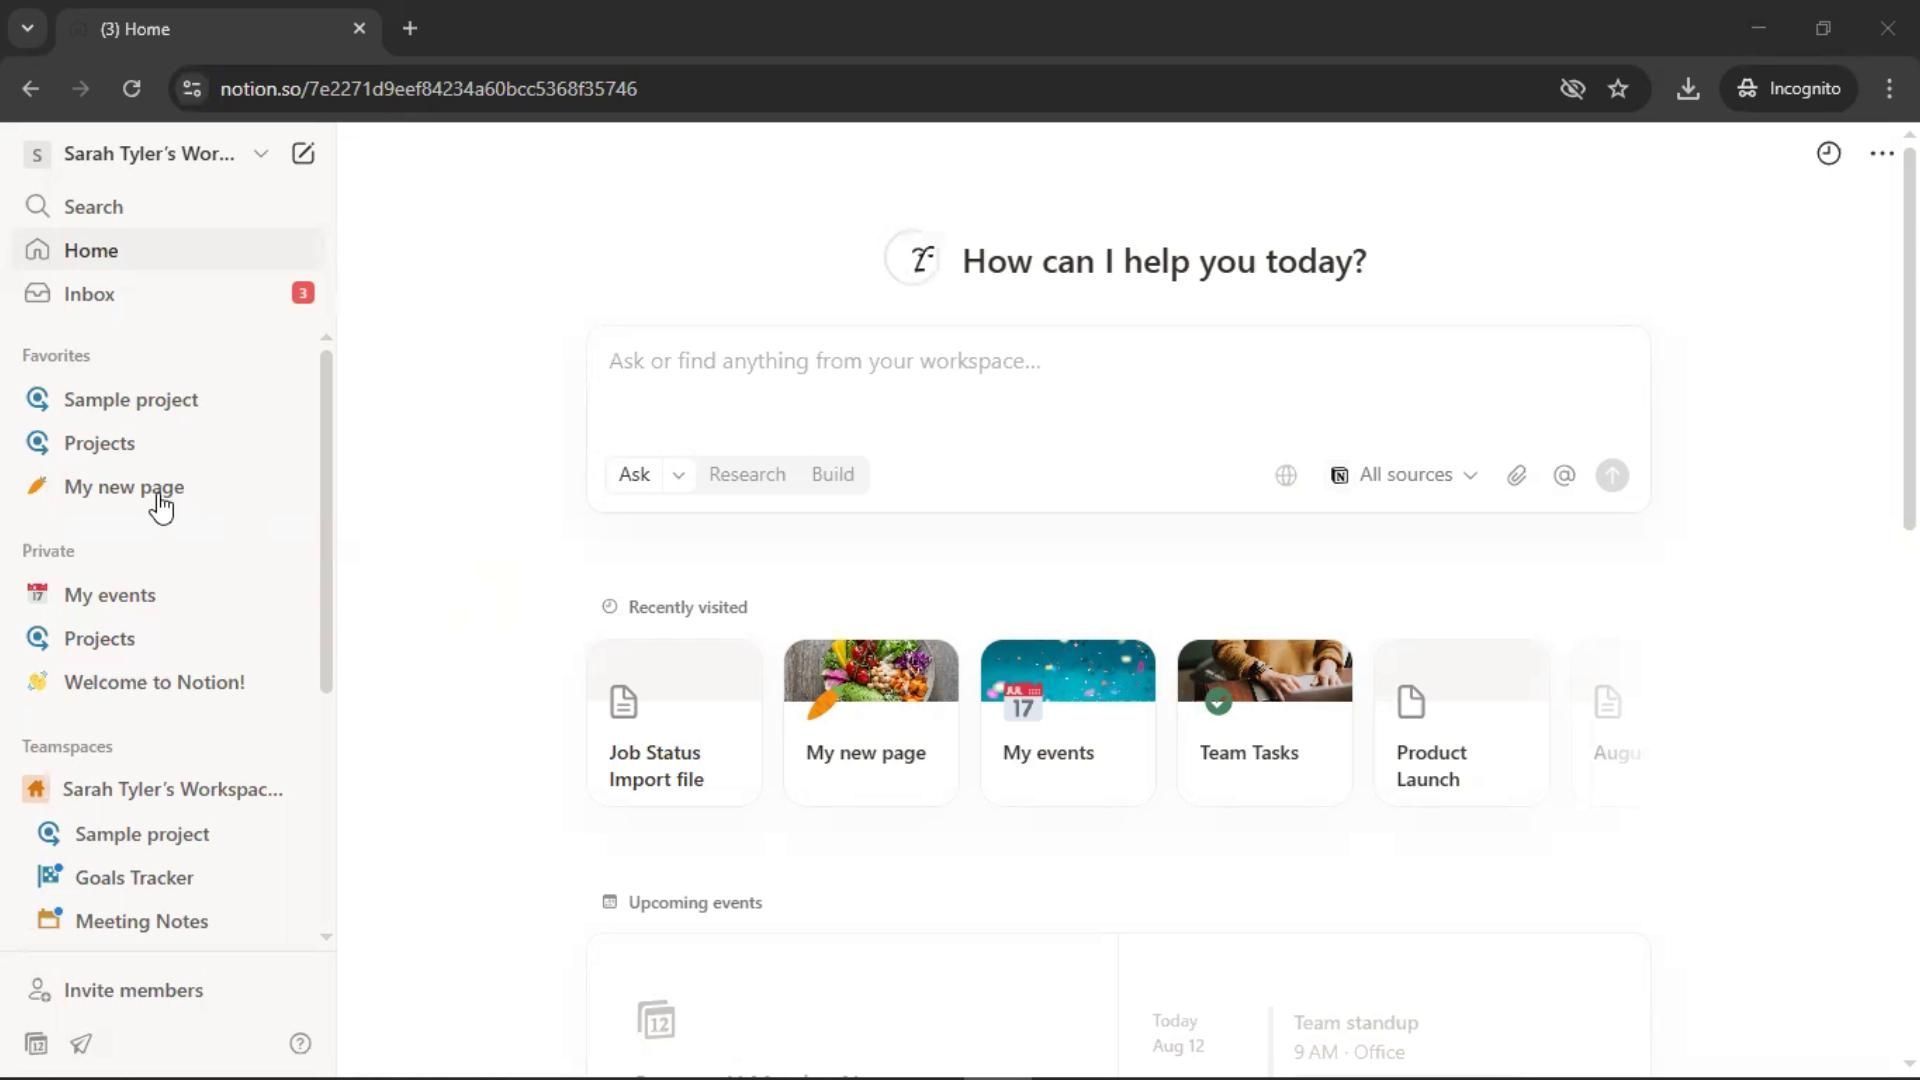
Task: Click the browser bookmark star icon
Action: 1618,89
